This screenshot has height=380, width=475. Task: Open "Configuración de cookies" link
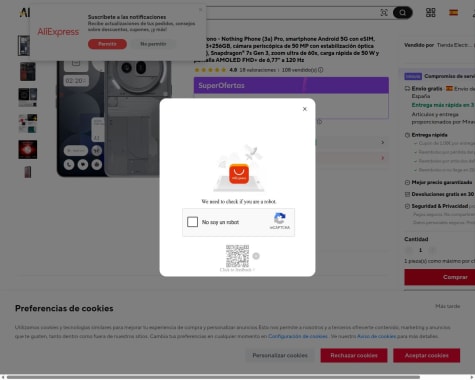tap(298, 336)
